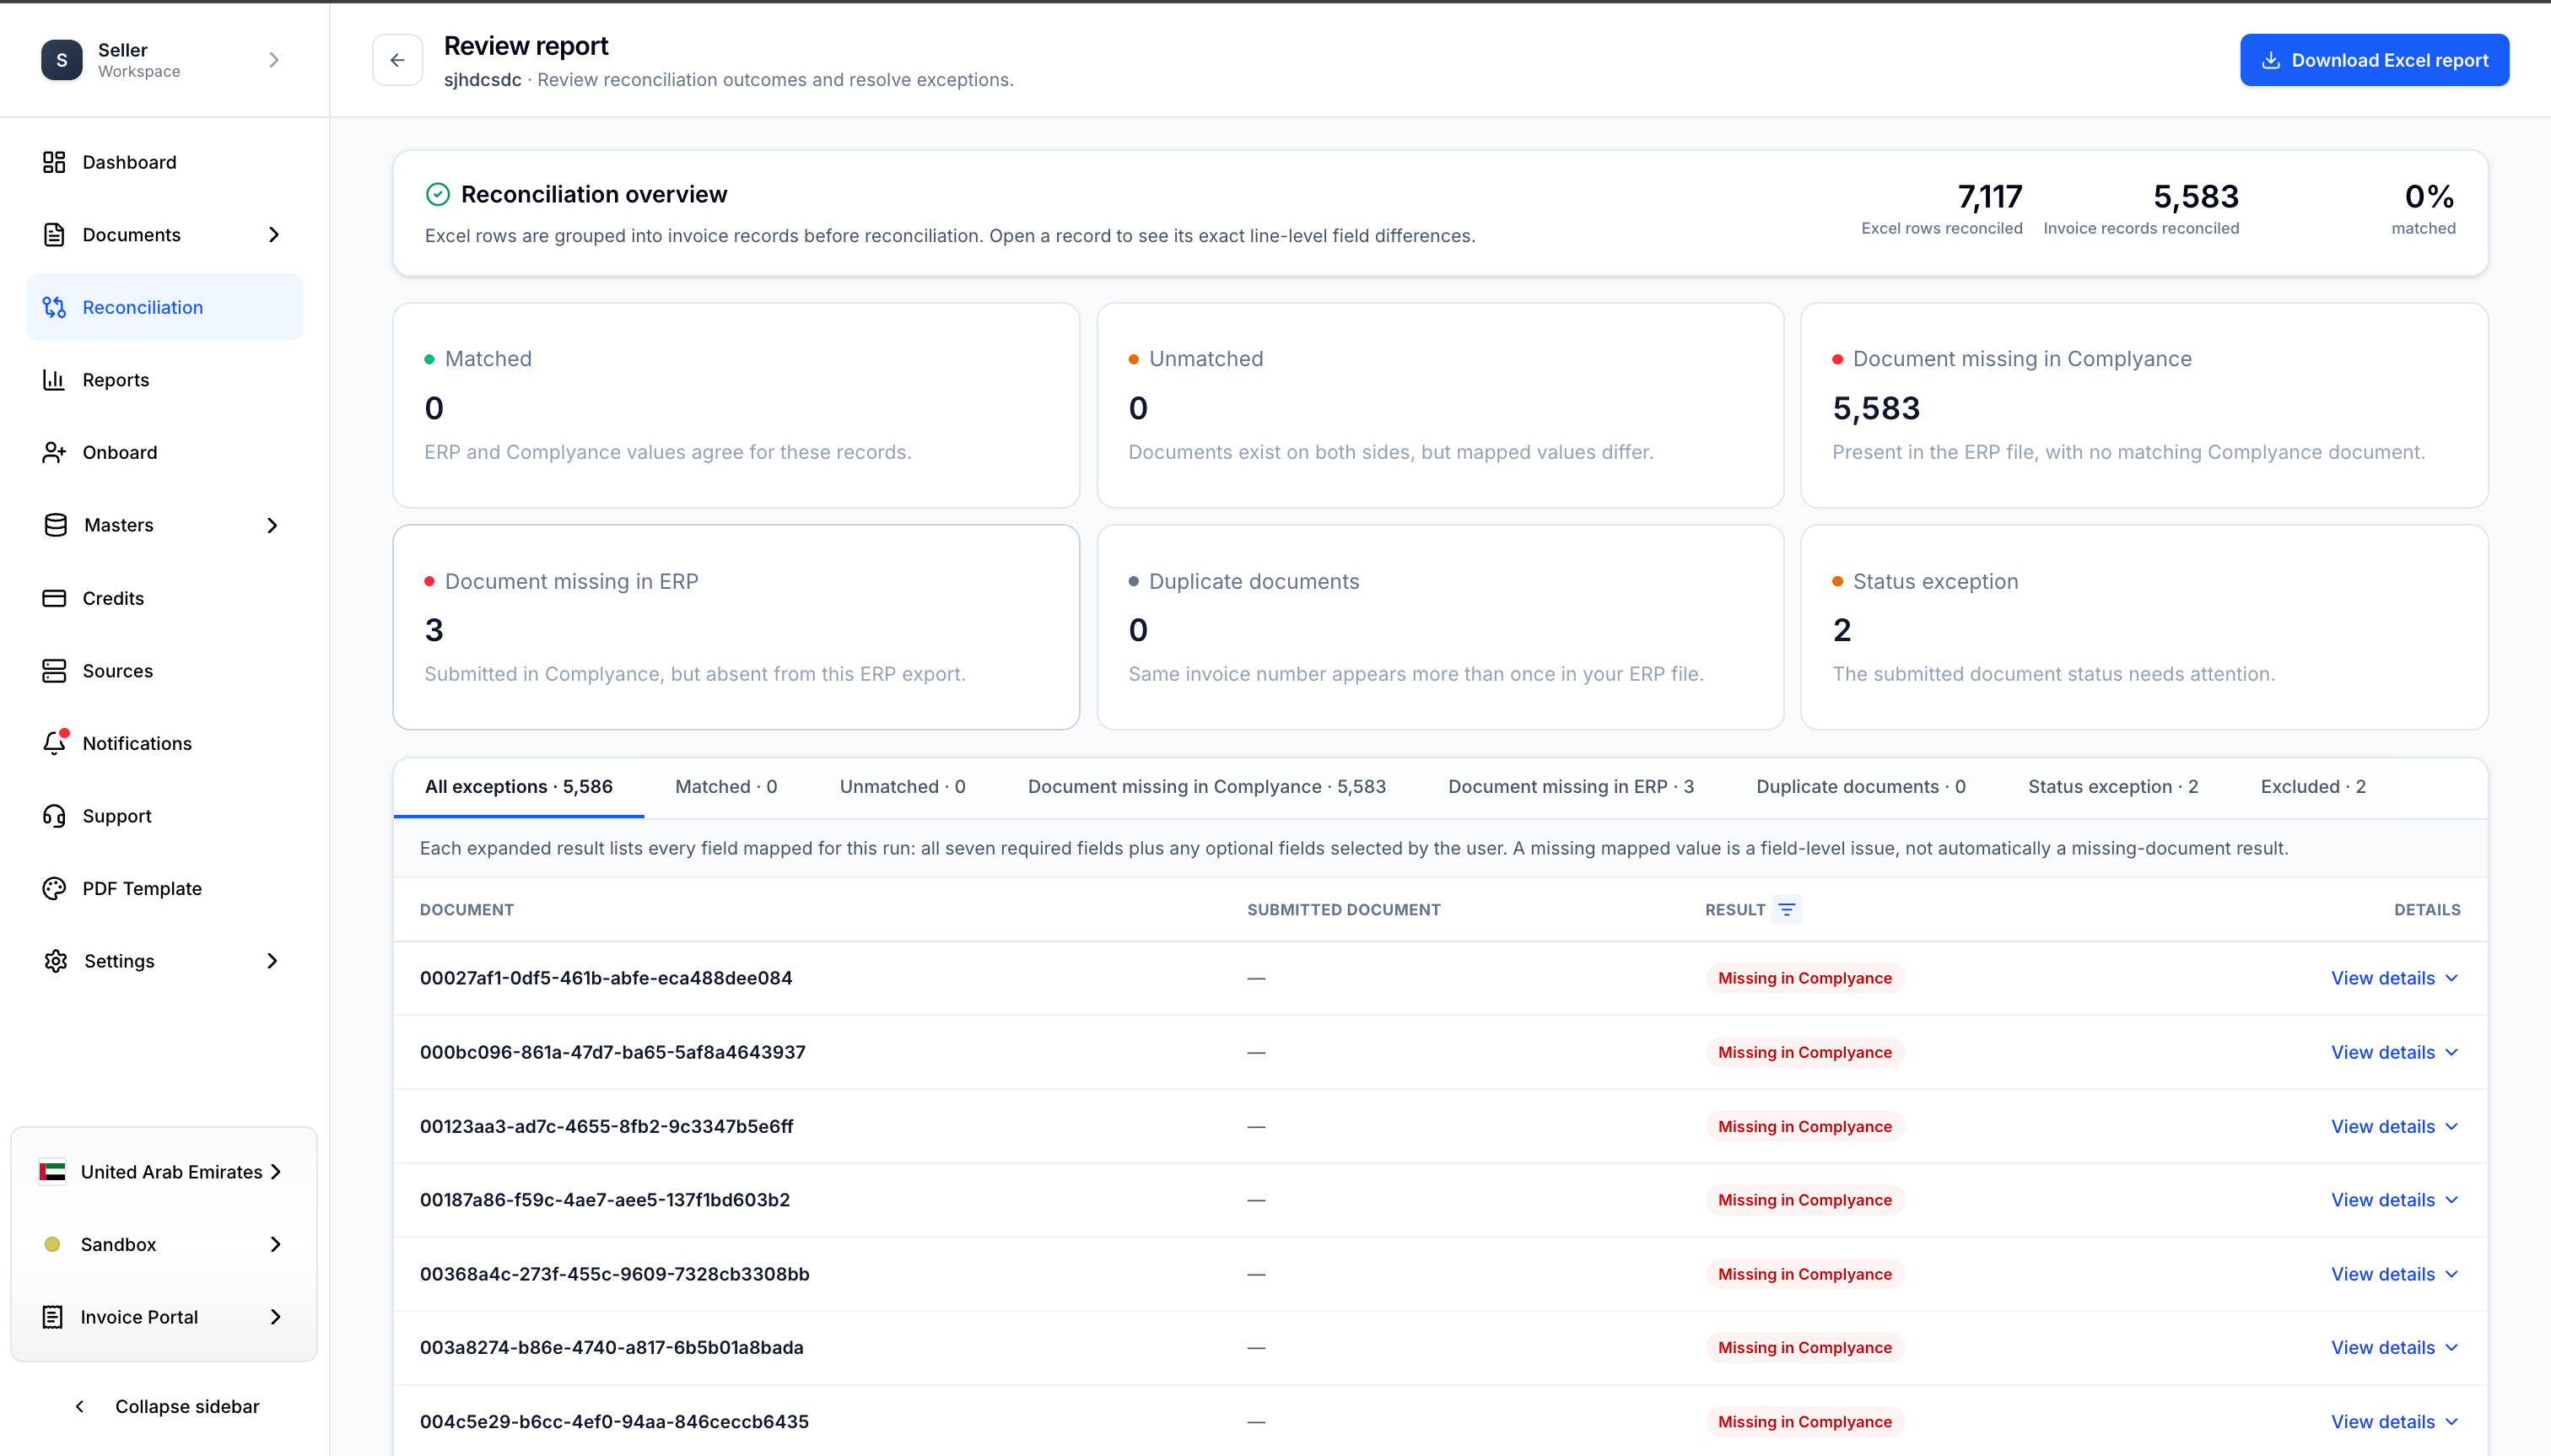Expand the Settings submenu chevron
The width and height of the screenshot is (2551, 1456).
click(272, 961)
